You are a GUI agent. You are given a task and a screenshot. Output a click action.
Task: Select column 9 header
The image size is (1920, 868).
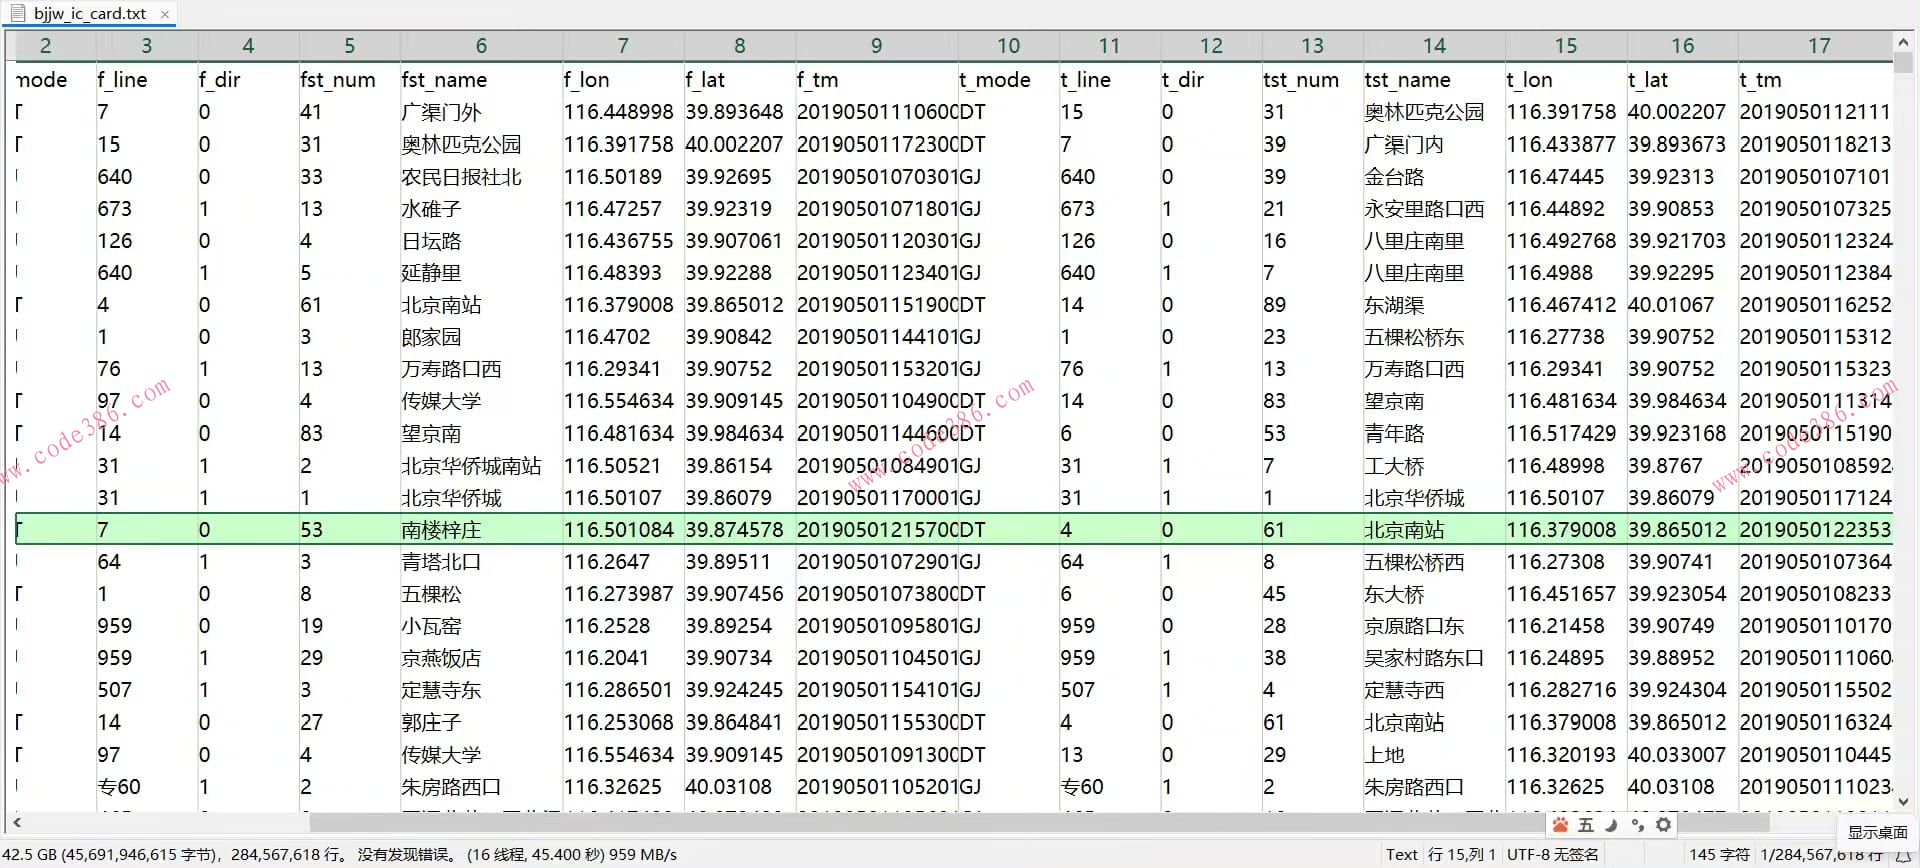tap(876, 46)
